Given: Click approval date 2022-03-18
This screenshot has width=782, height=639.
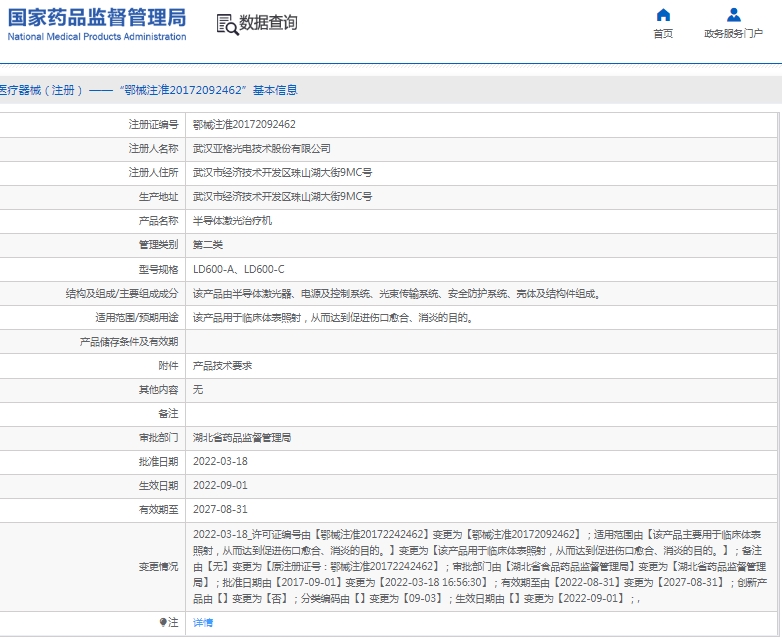Looking at the screenshot, I should [220, 461].
